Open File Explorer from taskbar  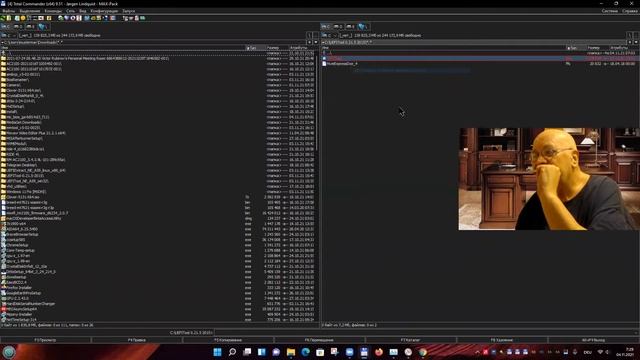[x=291, y=352]
